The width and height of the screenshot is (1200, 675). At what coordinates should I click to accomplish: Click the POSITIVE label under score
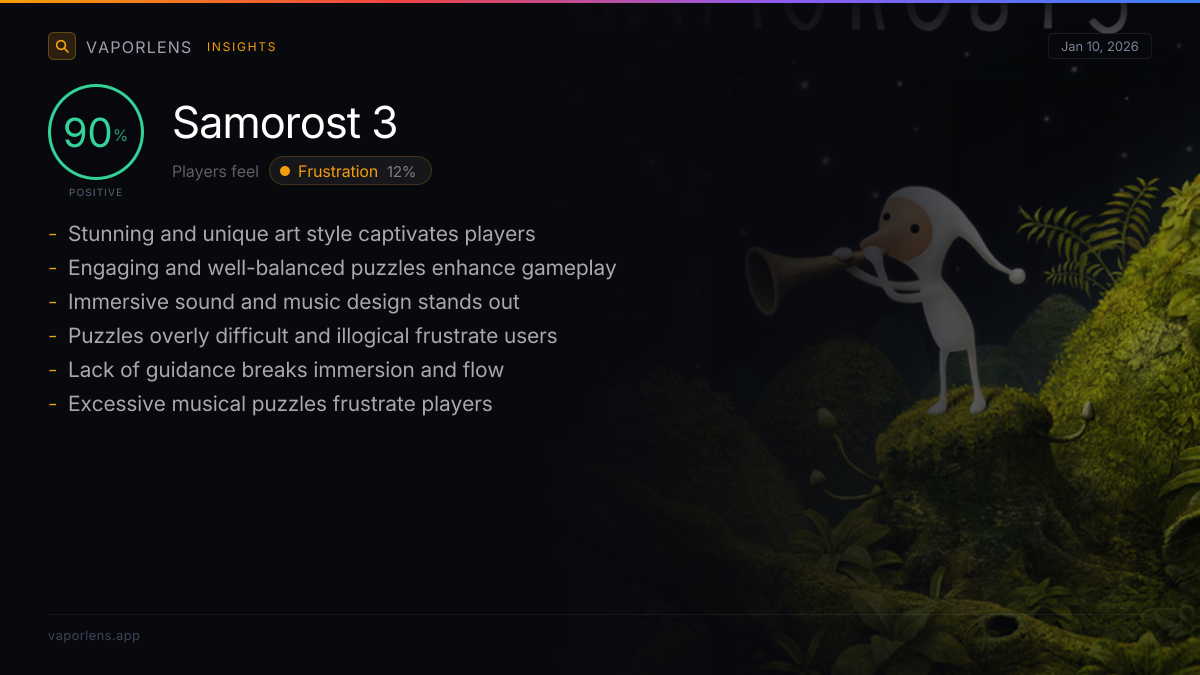(96, 192)
